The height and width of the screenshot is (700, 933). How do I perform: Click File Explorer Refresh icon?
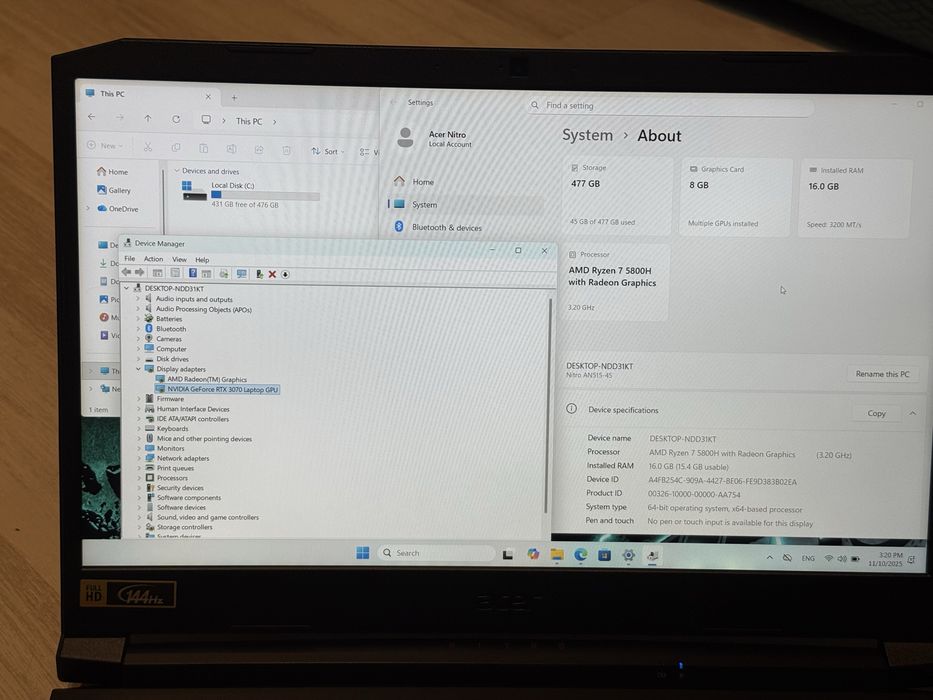[176, 119]
